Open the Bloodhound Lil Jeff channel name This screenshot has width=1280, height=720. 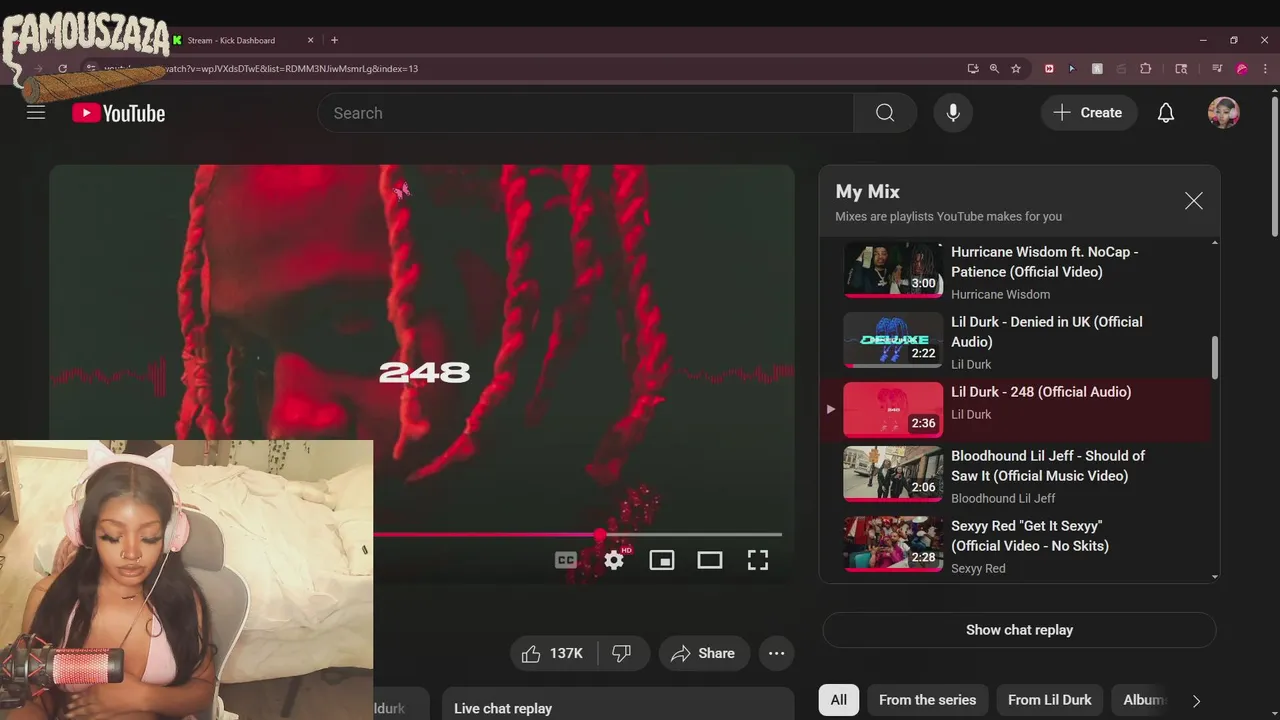pyautogui.click(x=1003, y=498)
